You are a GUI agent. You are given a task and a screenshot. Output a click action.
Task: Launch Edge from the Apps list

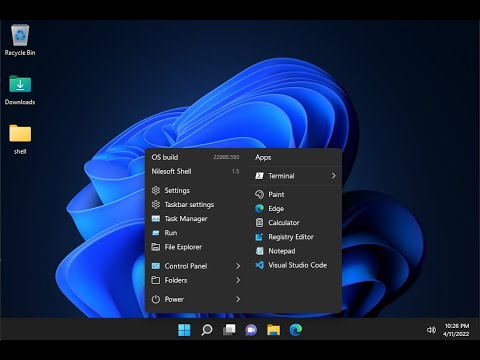pyautogui.click(x=295, y=208)
